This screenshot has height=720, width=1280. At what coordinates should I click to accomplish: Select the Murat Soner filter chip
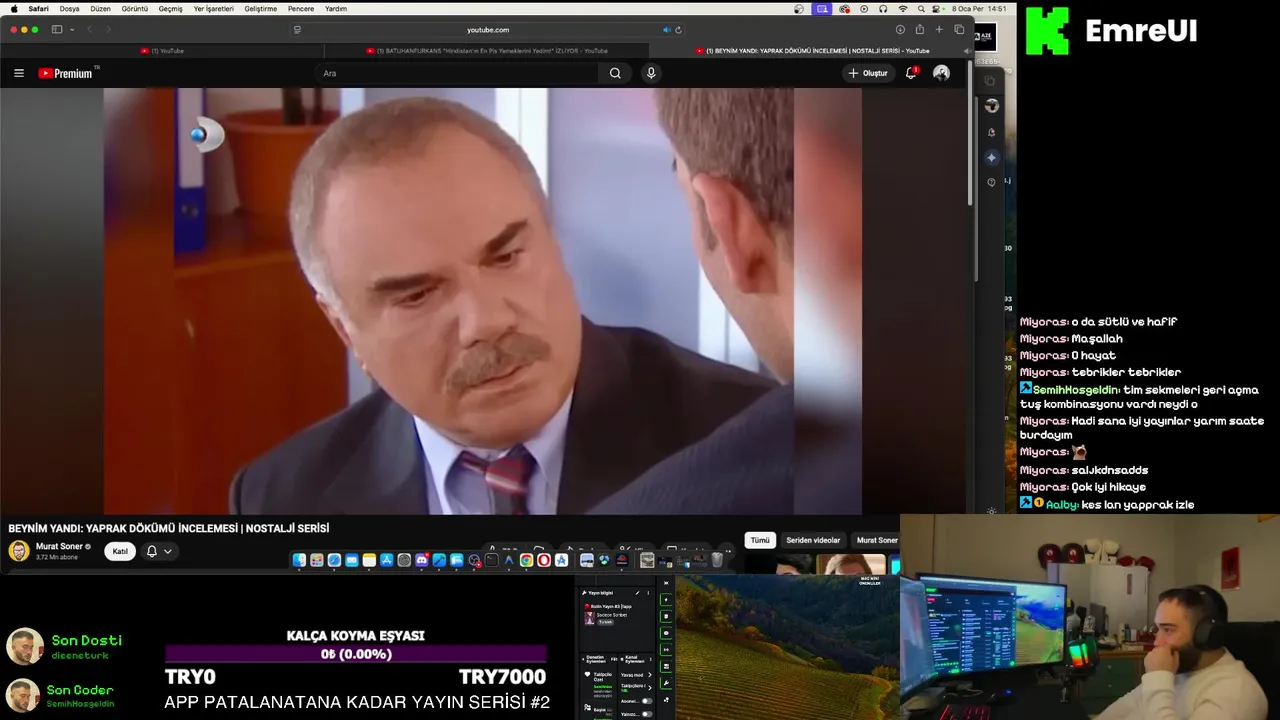tap(877, 540)
